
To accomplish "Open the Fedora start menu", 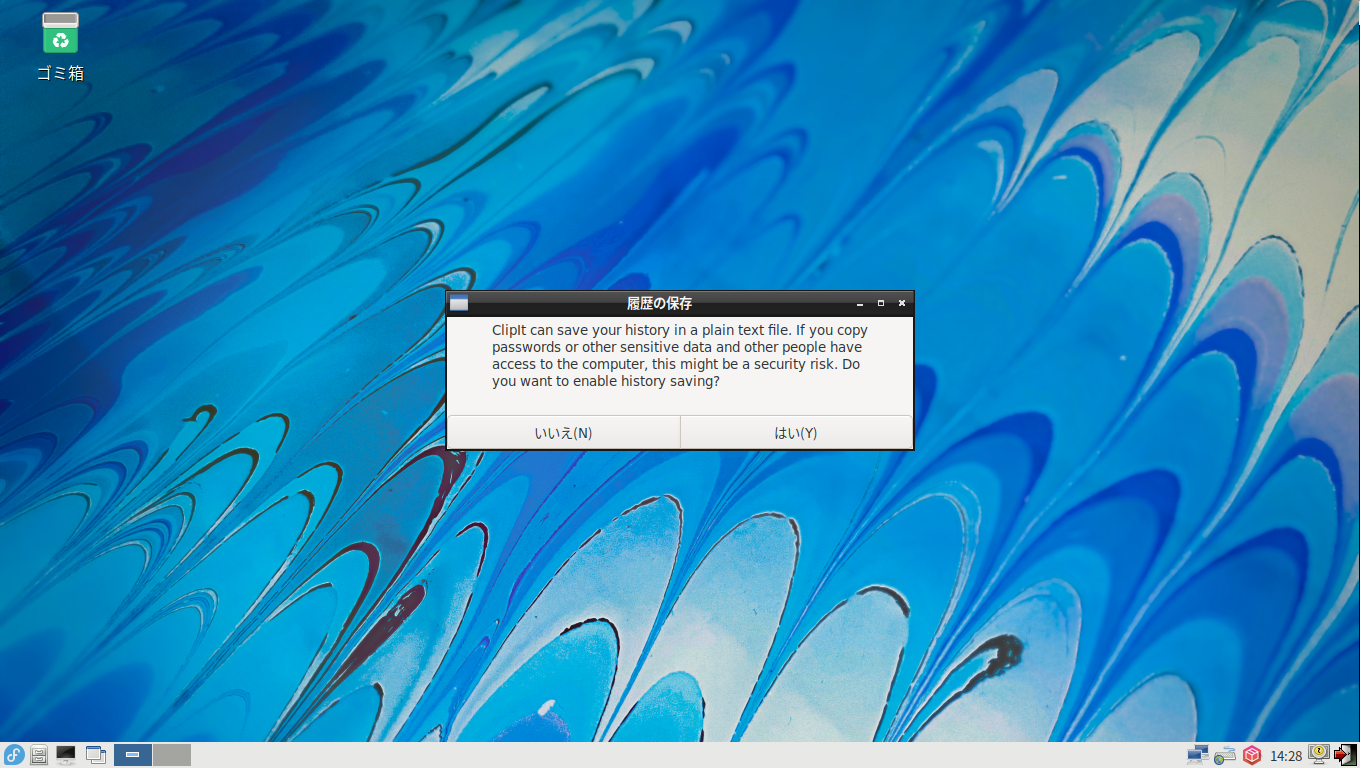I will tap(14, 755).
